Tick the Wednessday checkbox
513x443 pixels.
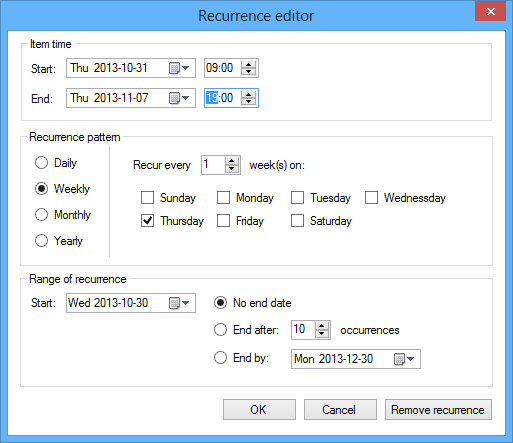pos(371,198)
